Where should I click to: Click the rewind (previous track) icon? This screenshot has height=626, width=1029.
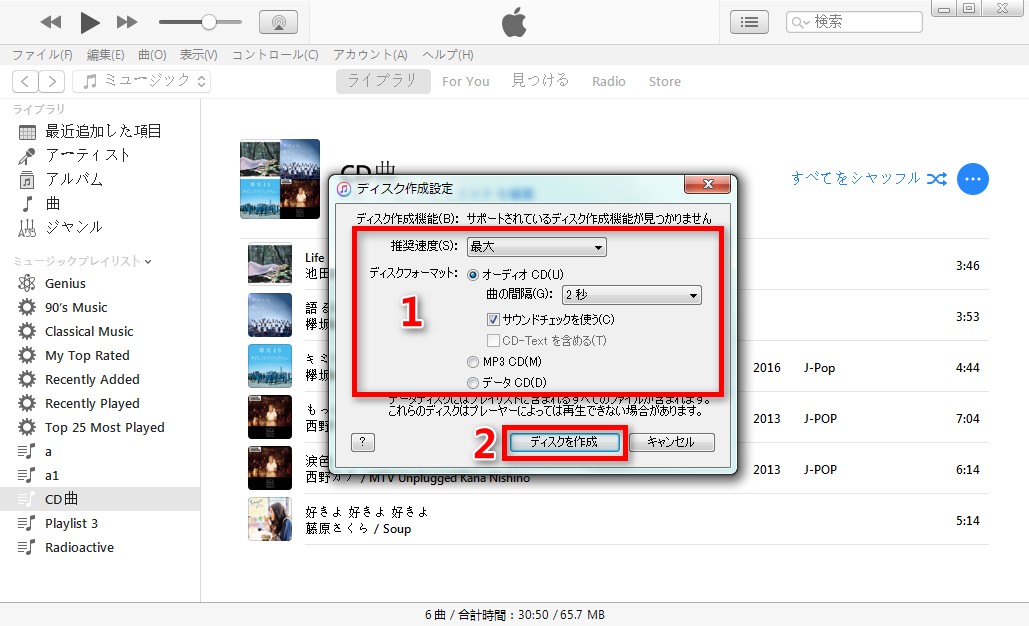coord(51,22)
